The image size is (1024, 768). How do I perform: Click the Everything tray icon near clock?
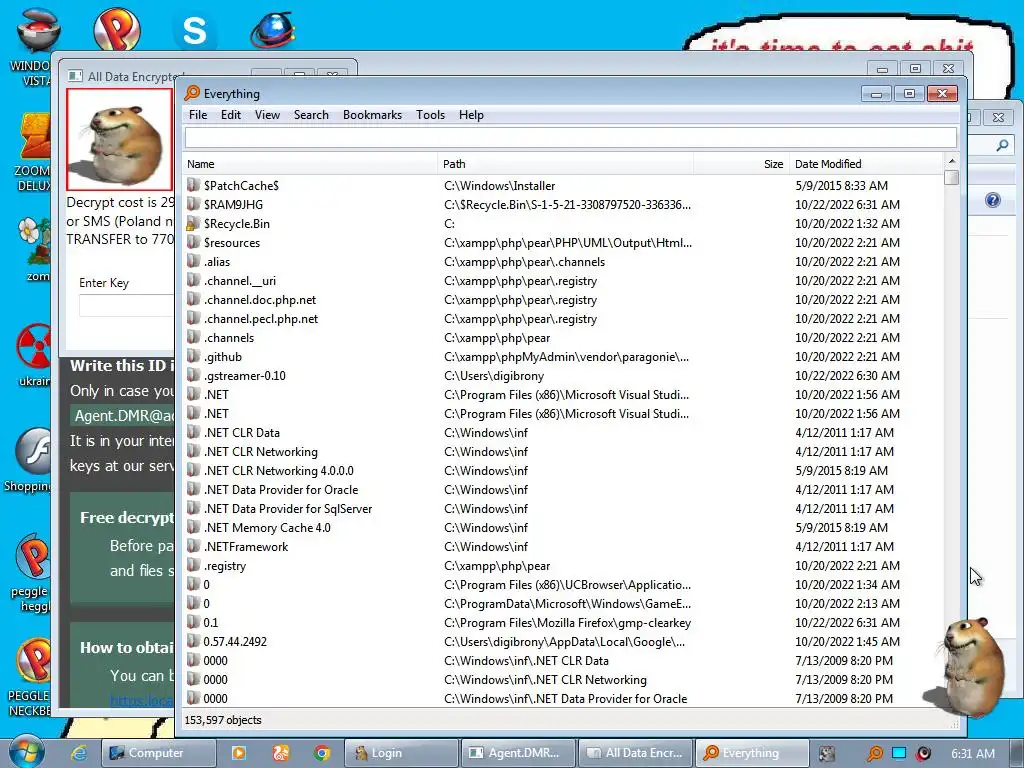[x=874, y=754]
